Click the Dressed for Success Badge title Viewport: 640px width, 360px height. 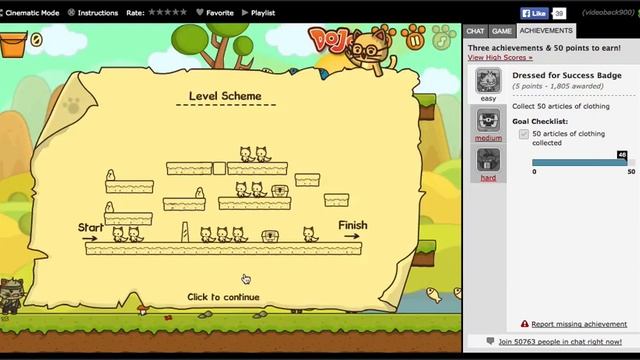(567, 76)
